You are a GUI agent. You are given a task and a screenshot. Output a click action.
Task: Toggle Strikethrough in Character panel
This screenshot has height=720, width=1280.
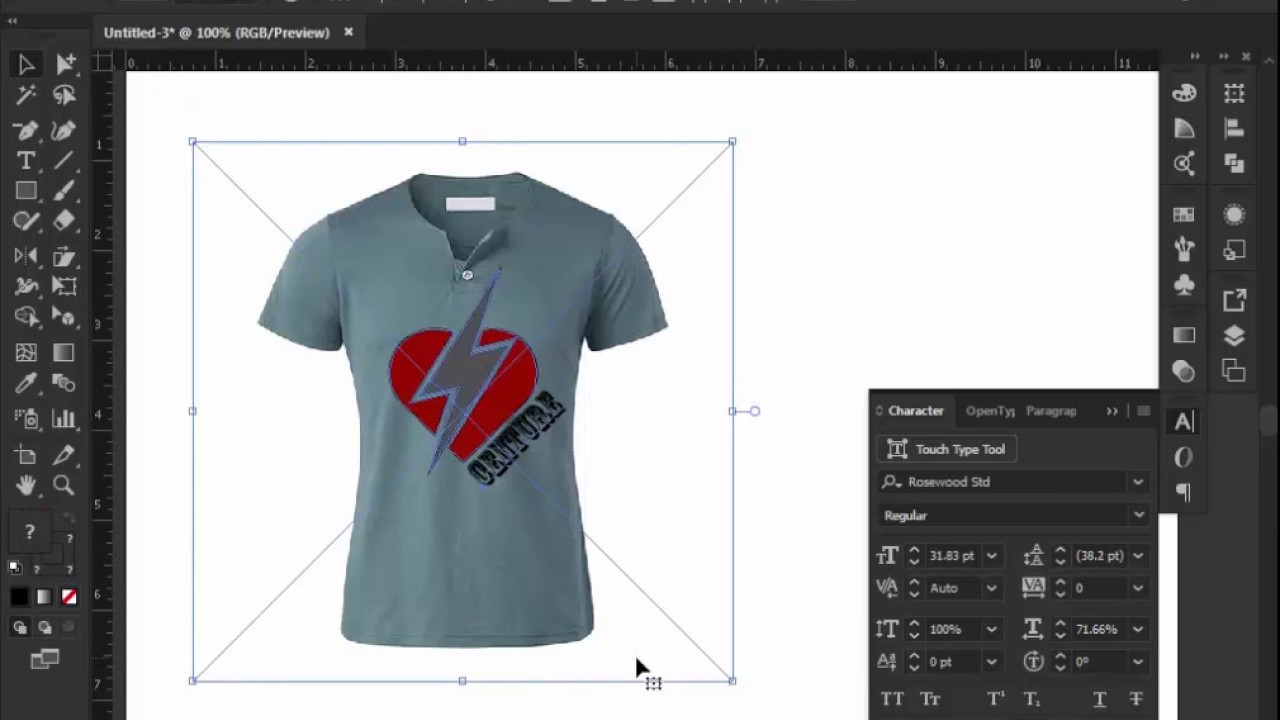[1136, 699]
